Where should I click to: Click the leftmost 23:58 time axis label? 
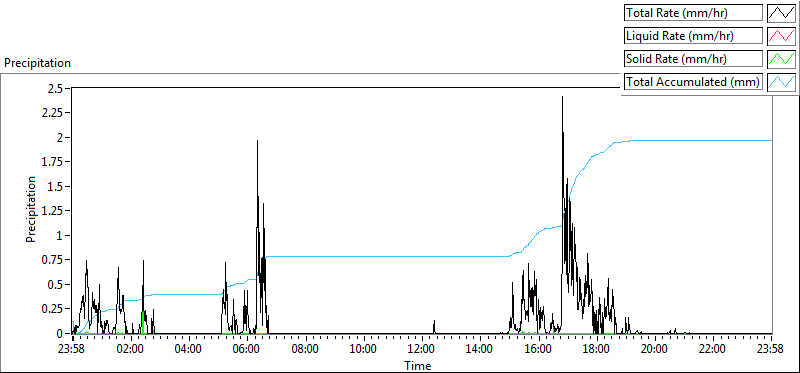pos(72,349)
